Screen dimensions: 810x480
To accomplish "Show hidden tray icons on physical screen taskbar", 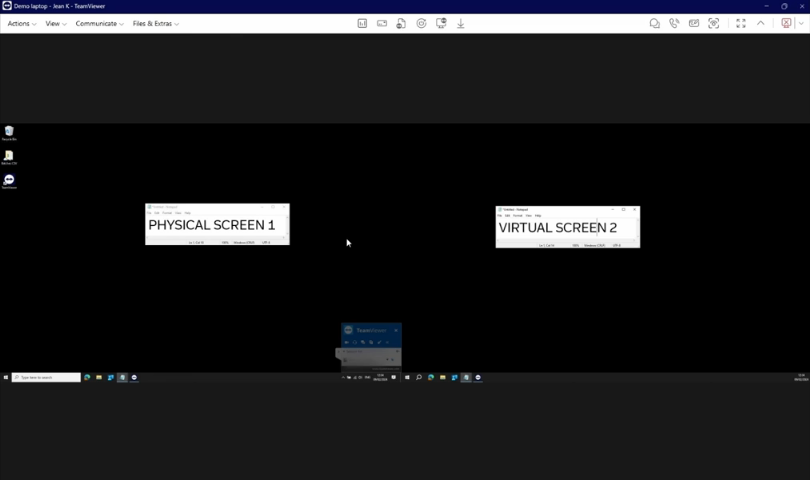I will (x=343, y=377).
